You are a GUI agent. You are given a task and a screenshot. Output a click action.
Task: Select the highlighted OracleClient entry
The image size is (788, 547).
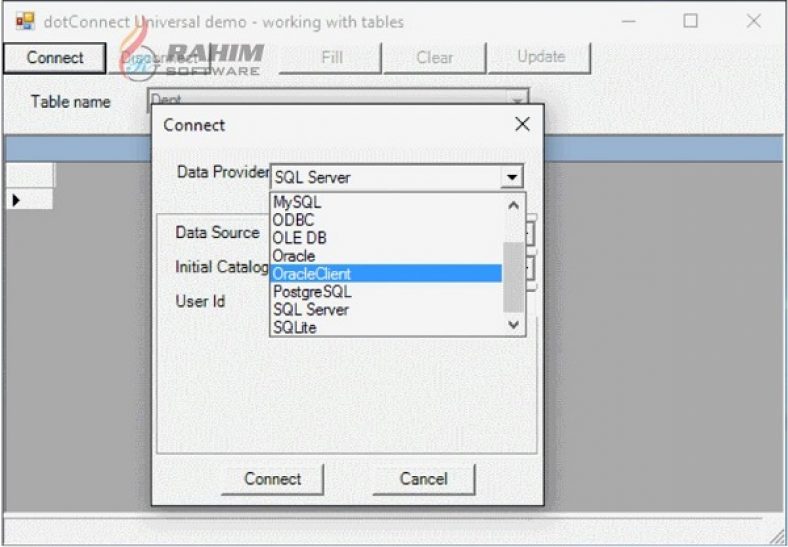click(386, 274)
